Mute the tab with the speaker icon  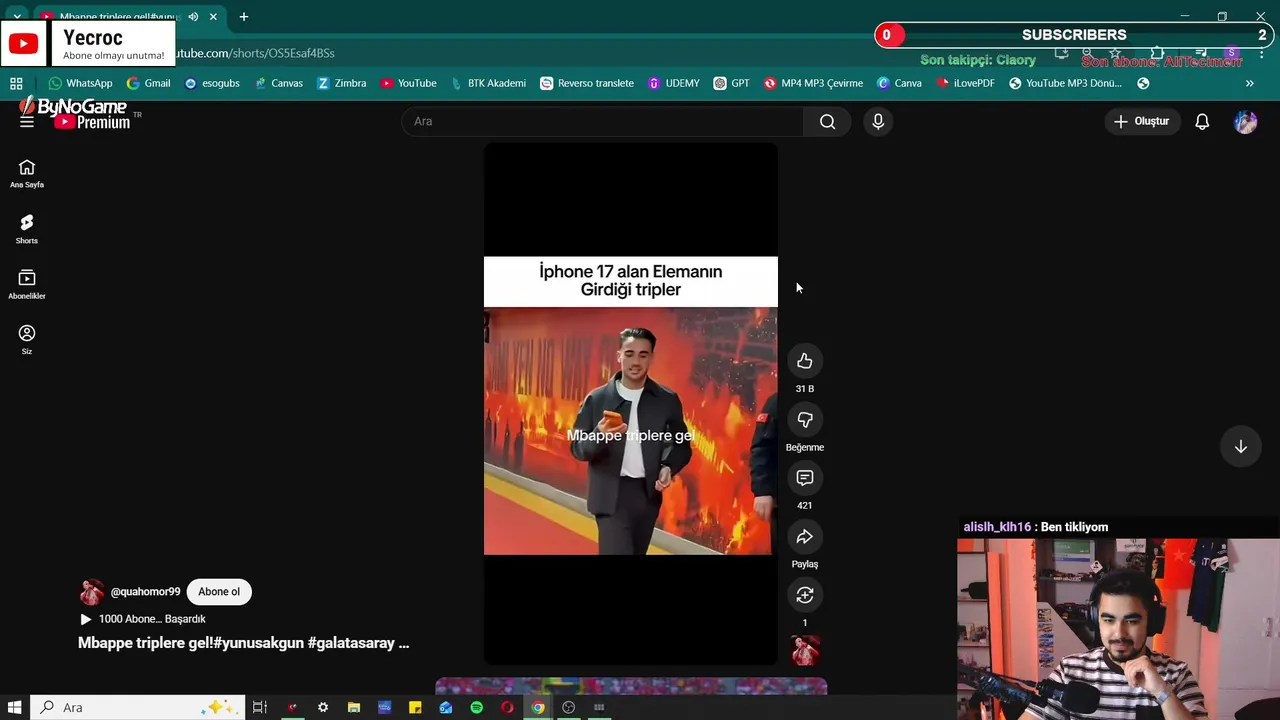(193, 17)
